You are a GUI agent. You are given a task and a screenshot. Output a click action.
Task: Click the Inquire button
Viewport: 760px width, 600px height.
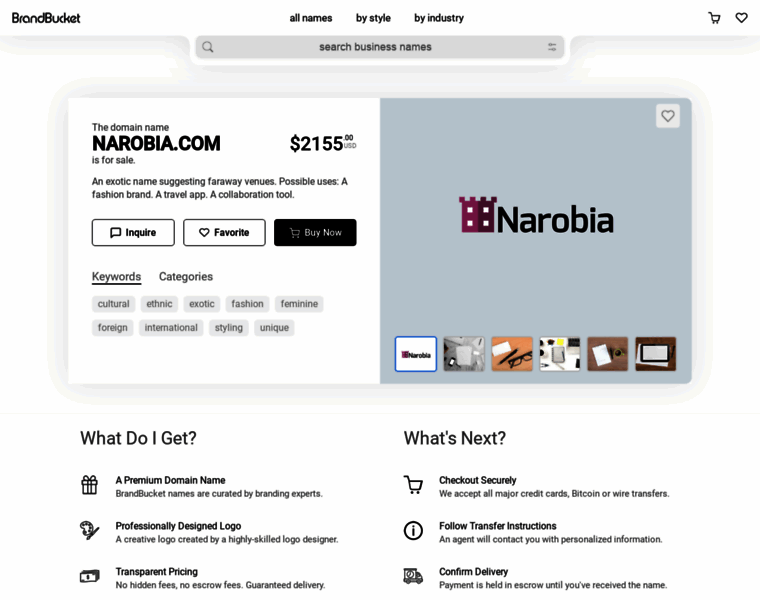tap(133, 233)
